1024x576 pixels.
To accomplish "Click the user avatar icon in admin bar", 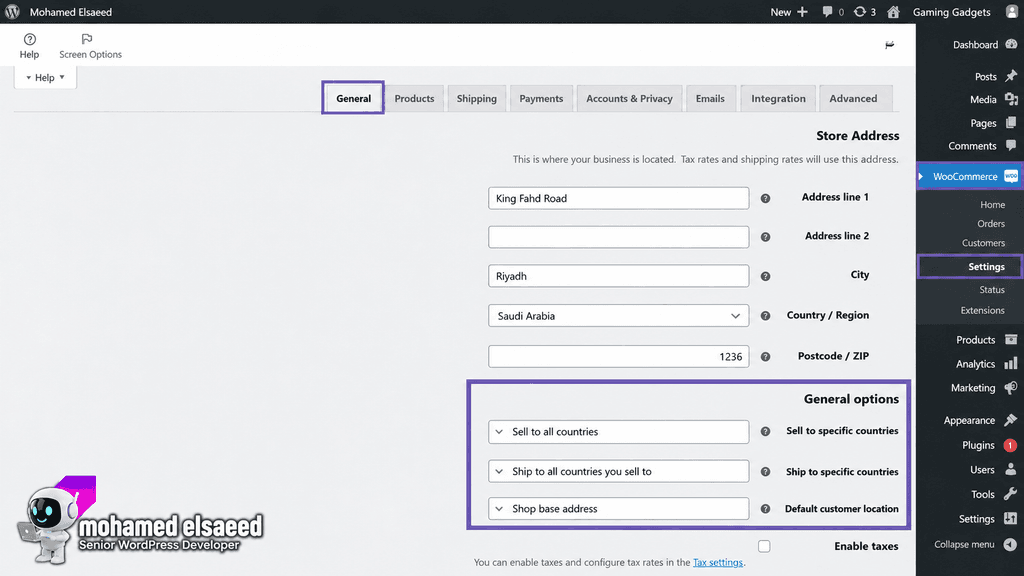I will coord(1012,12).
